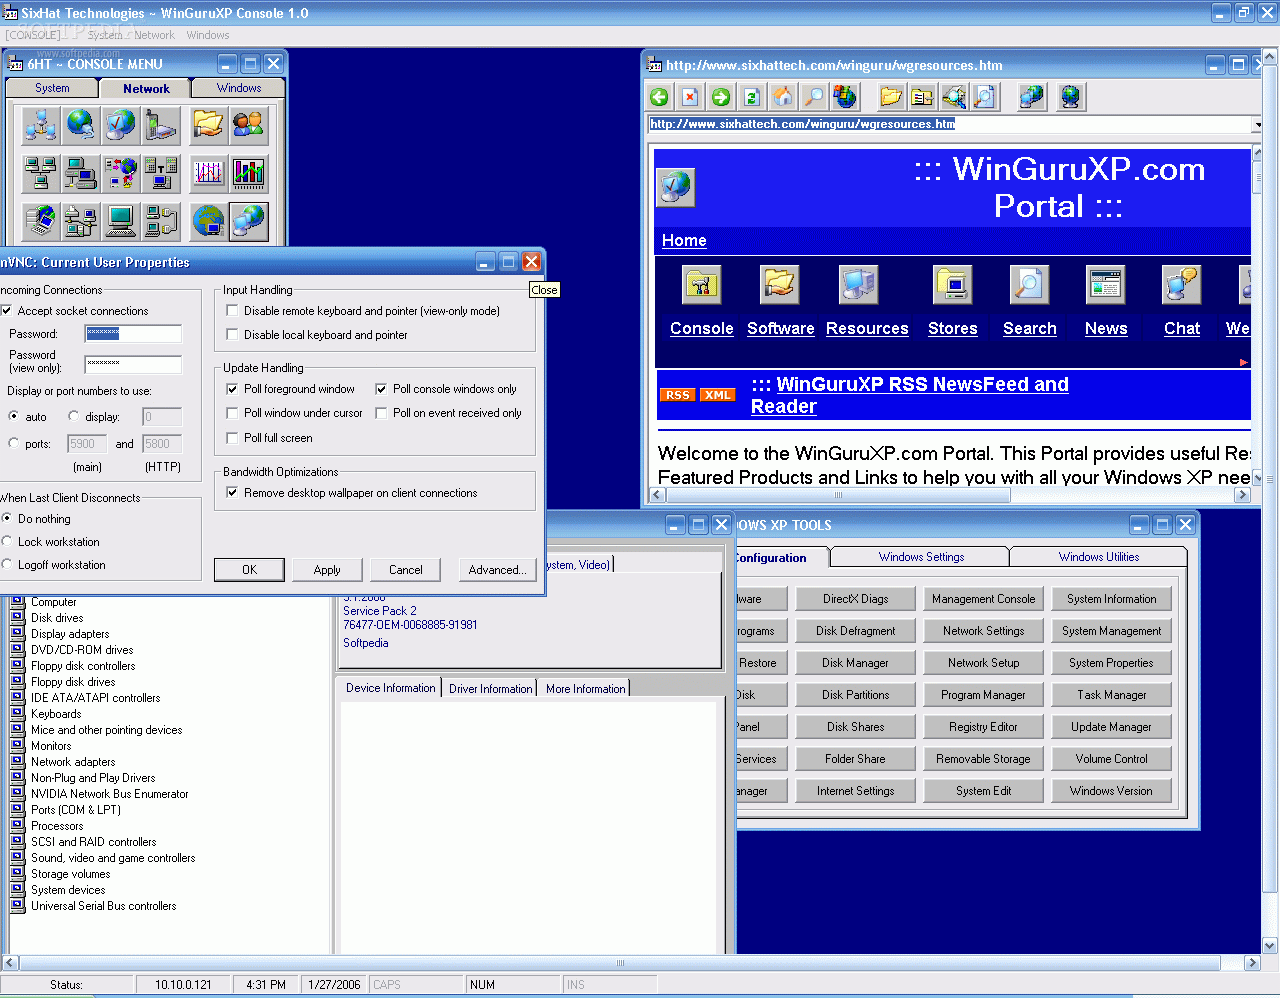The image size is (1280, 998).
Task: Click the Apply button
Action: click(x=327, y=570)
